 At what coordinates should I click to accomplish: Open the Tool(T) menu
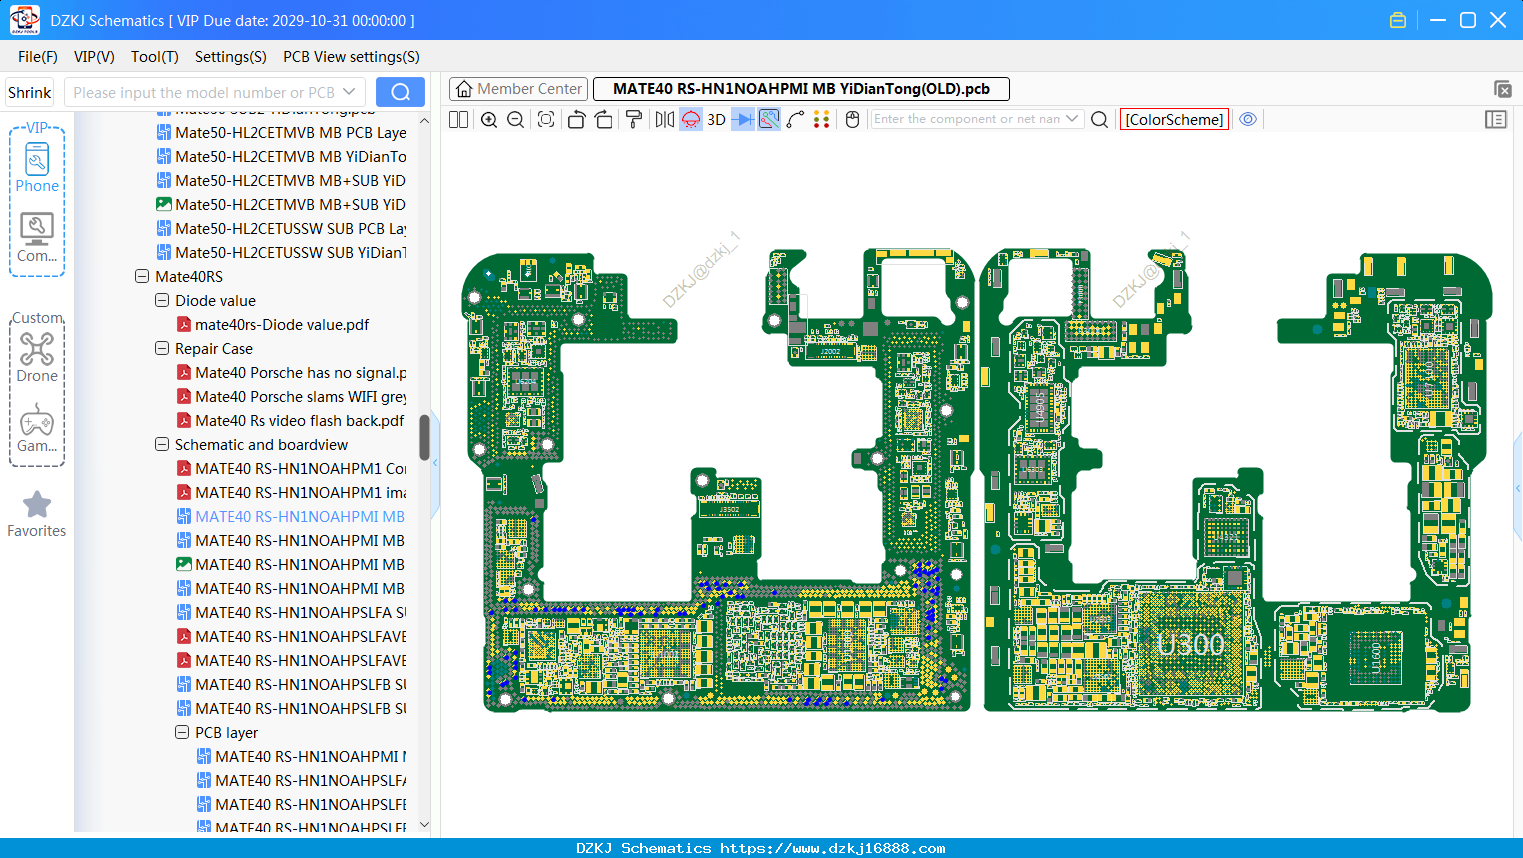[155, 57]
